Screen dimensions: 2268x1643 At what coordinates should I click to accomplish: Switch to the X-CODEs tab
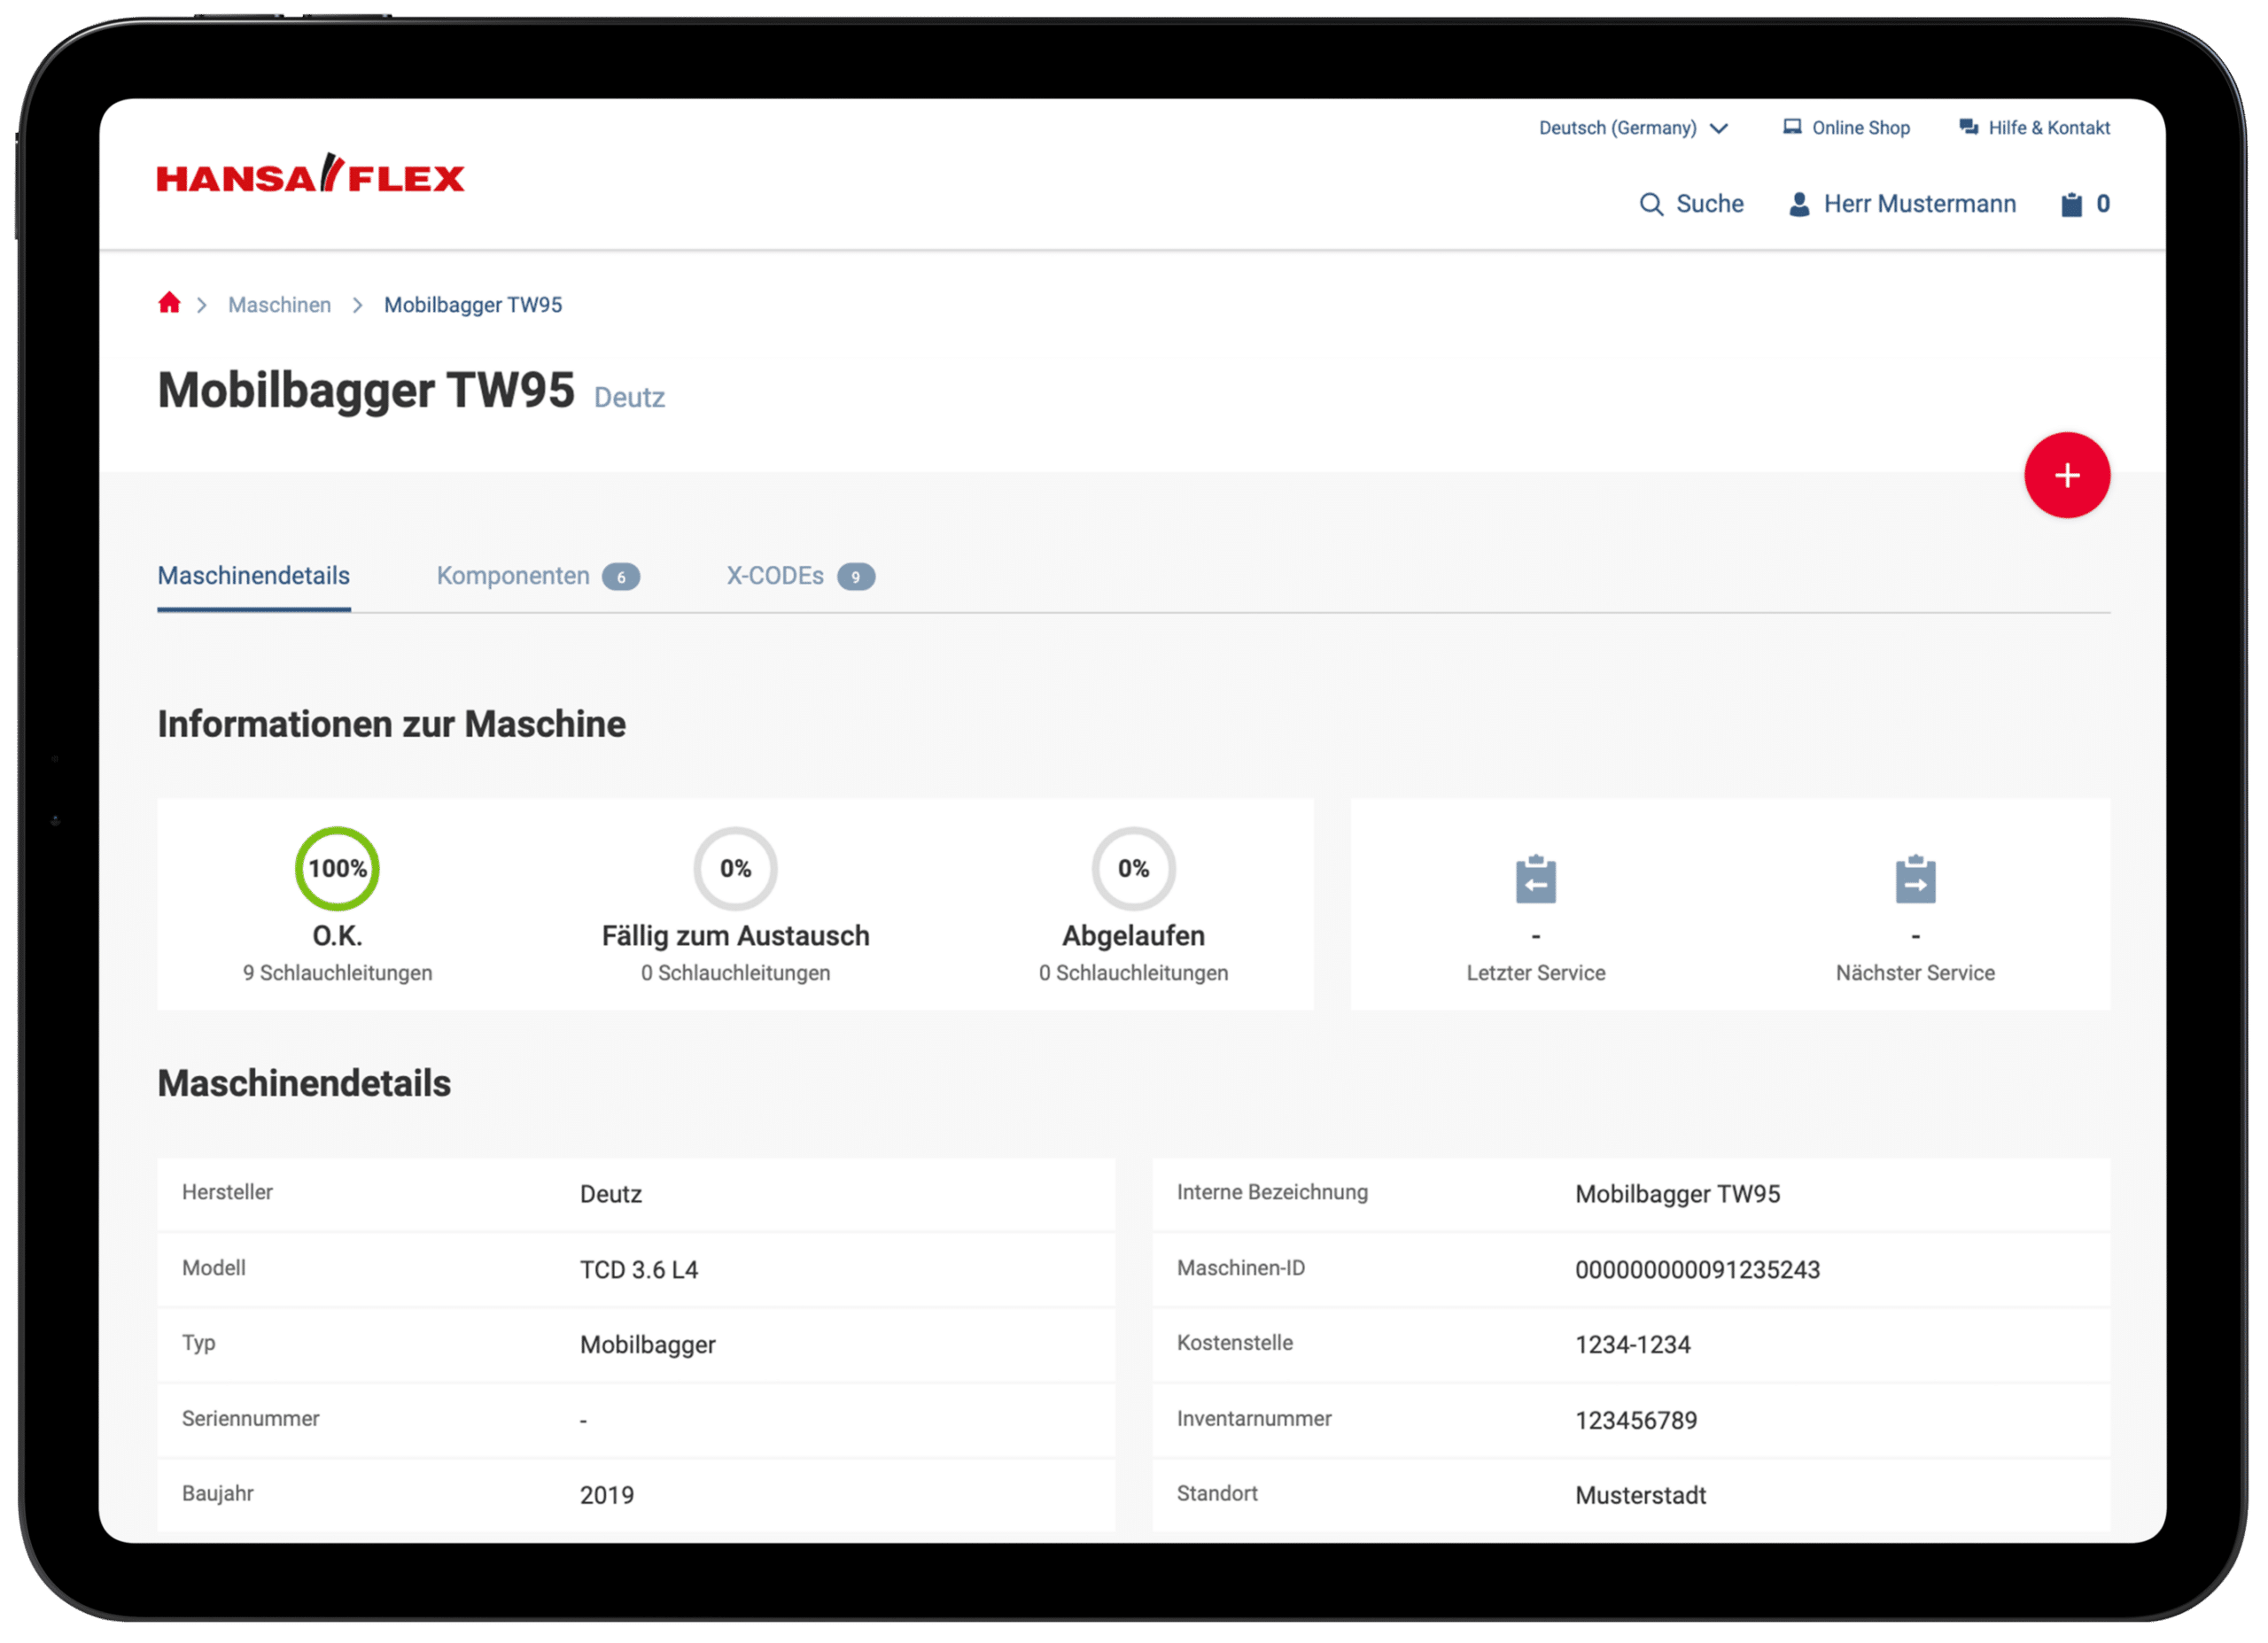point(775,576)
